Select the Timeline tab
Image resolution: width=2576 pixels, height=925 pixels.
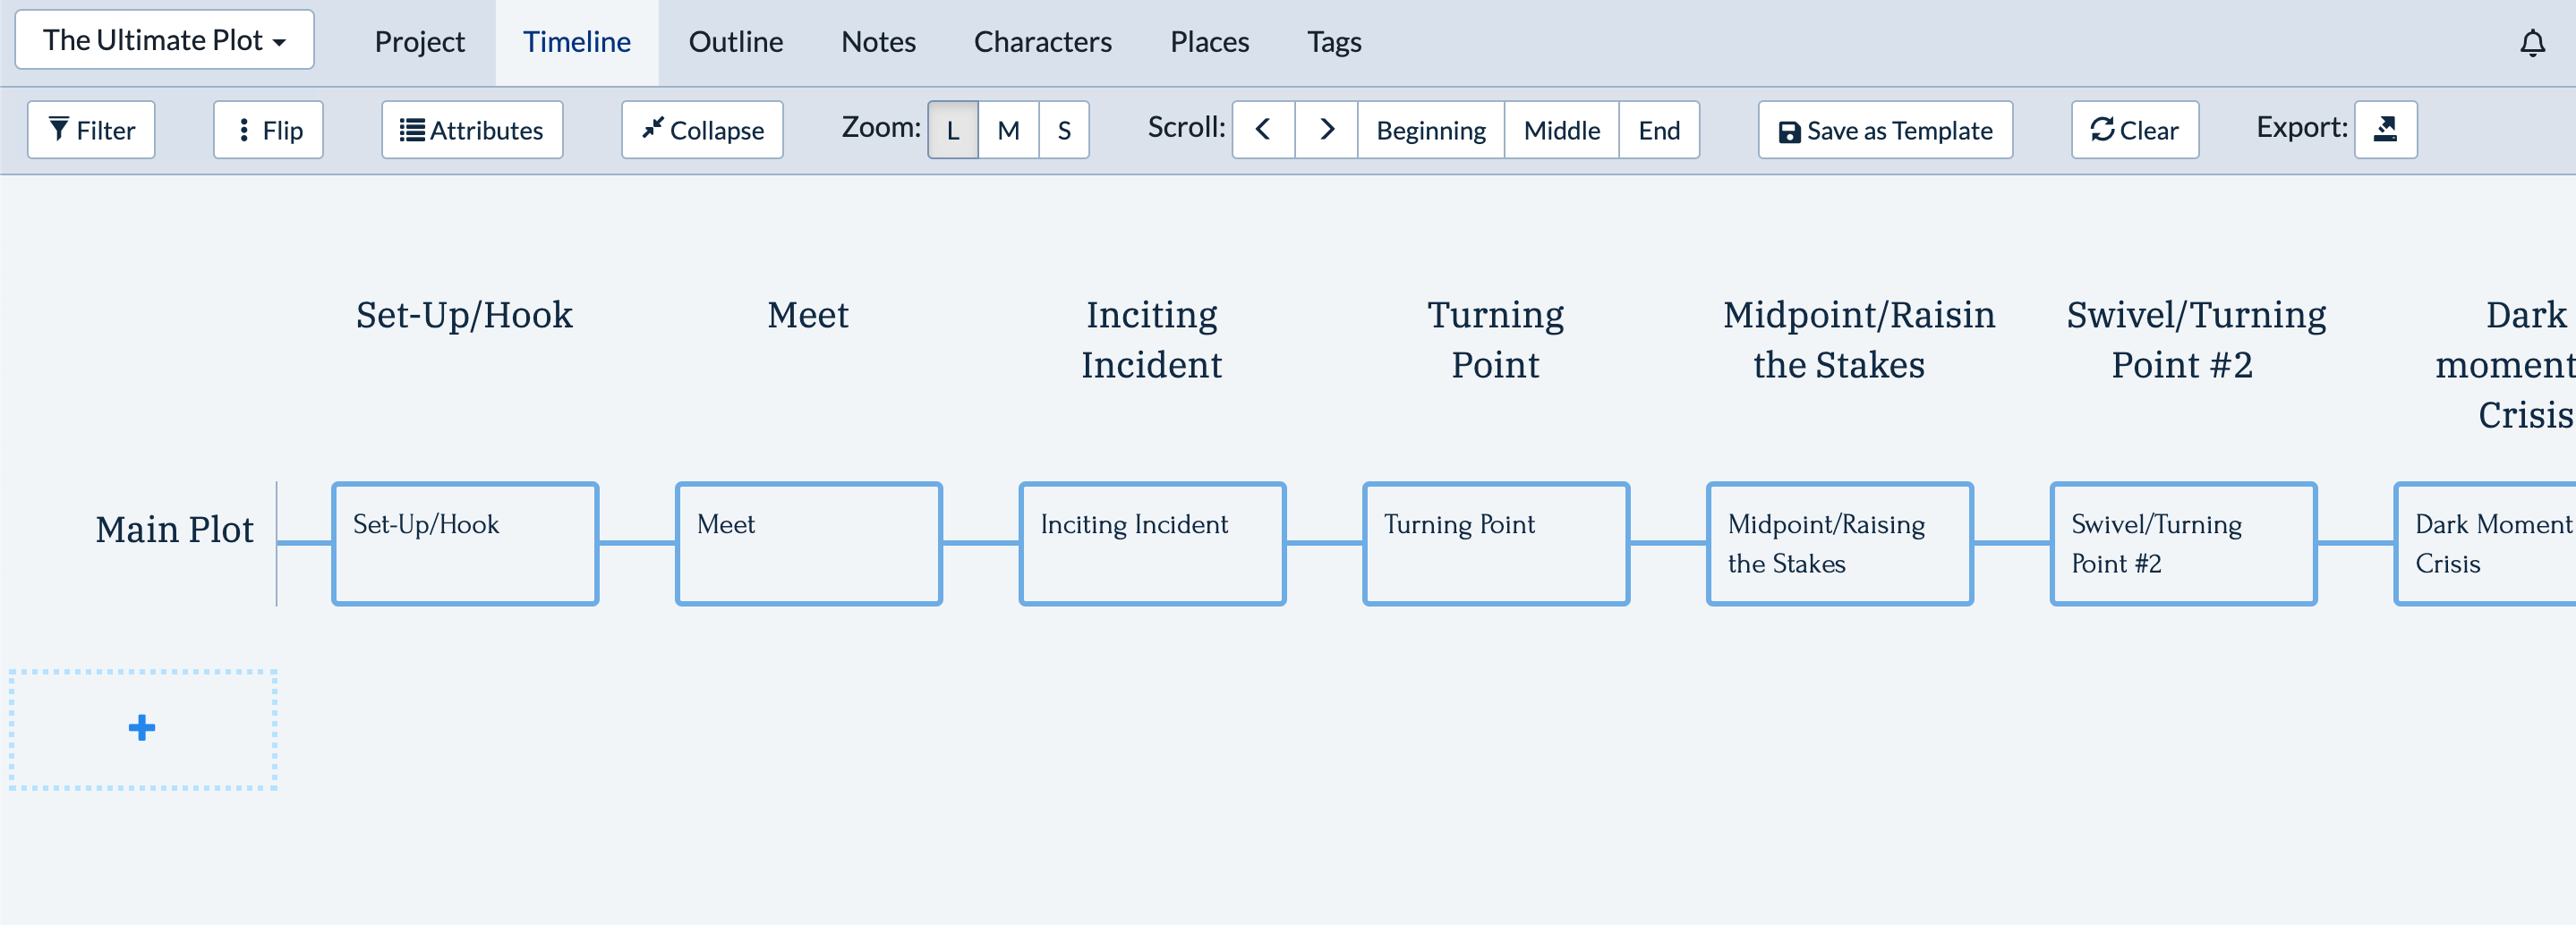576,42
